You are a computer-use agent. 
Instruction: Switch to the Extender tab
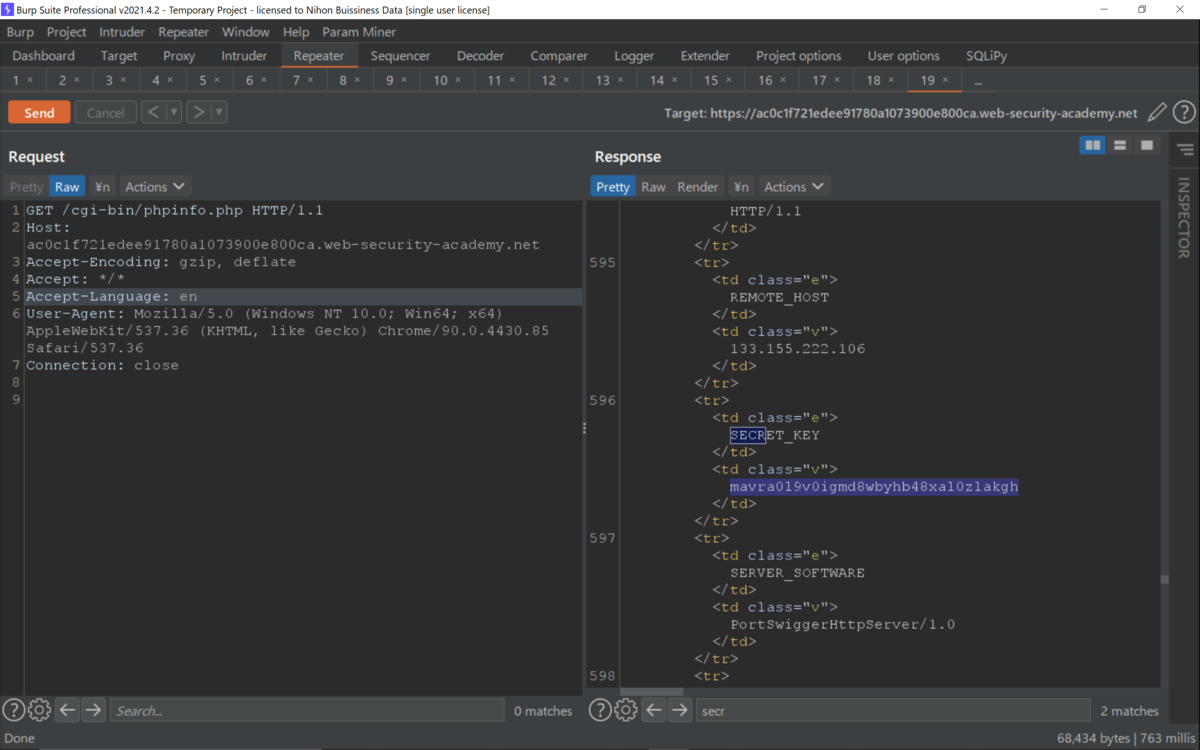click(x=705, y=56)
